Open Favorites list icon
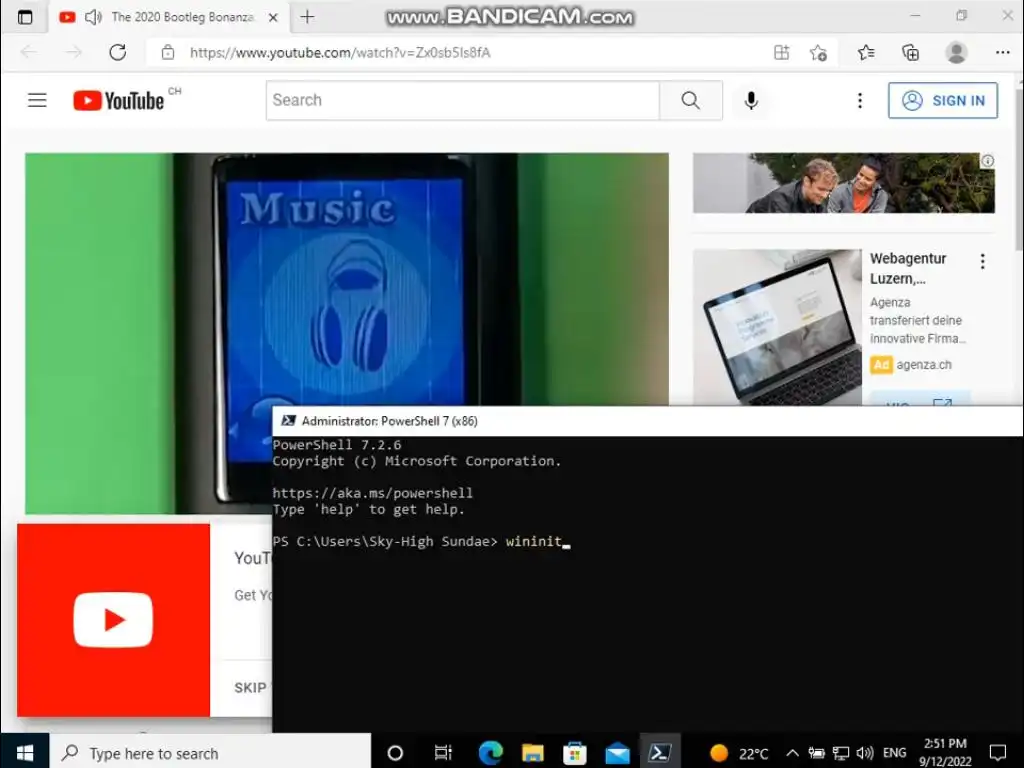Image resolution: width=1024 pixels, height=768 pixels. (866, 52)
